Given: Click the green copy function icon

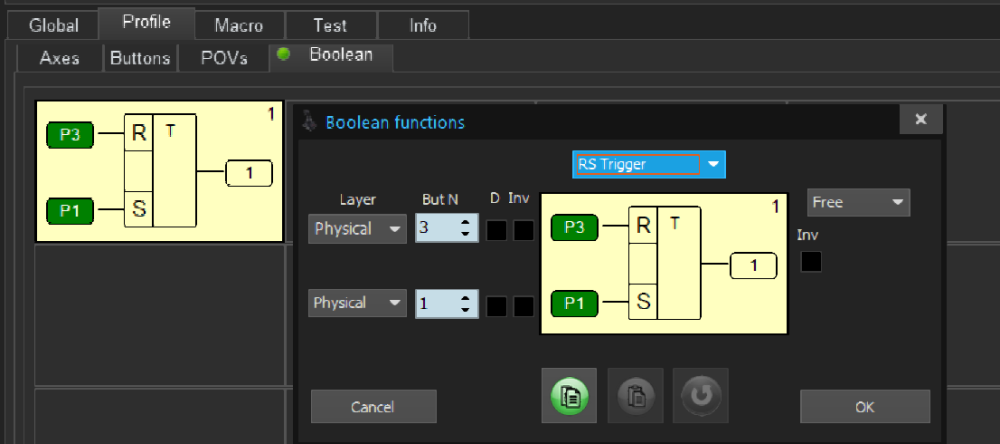Looking at the screenshot, I should [569, 395].
